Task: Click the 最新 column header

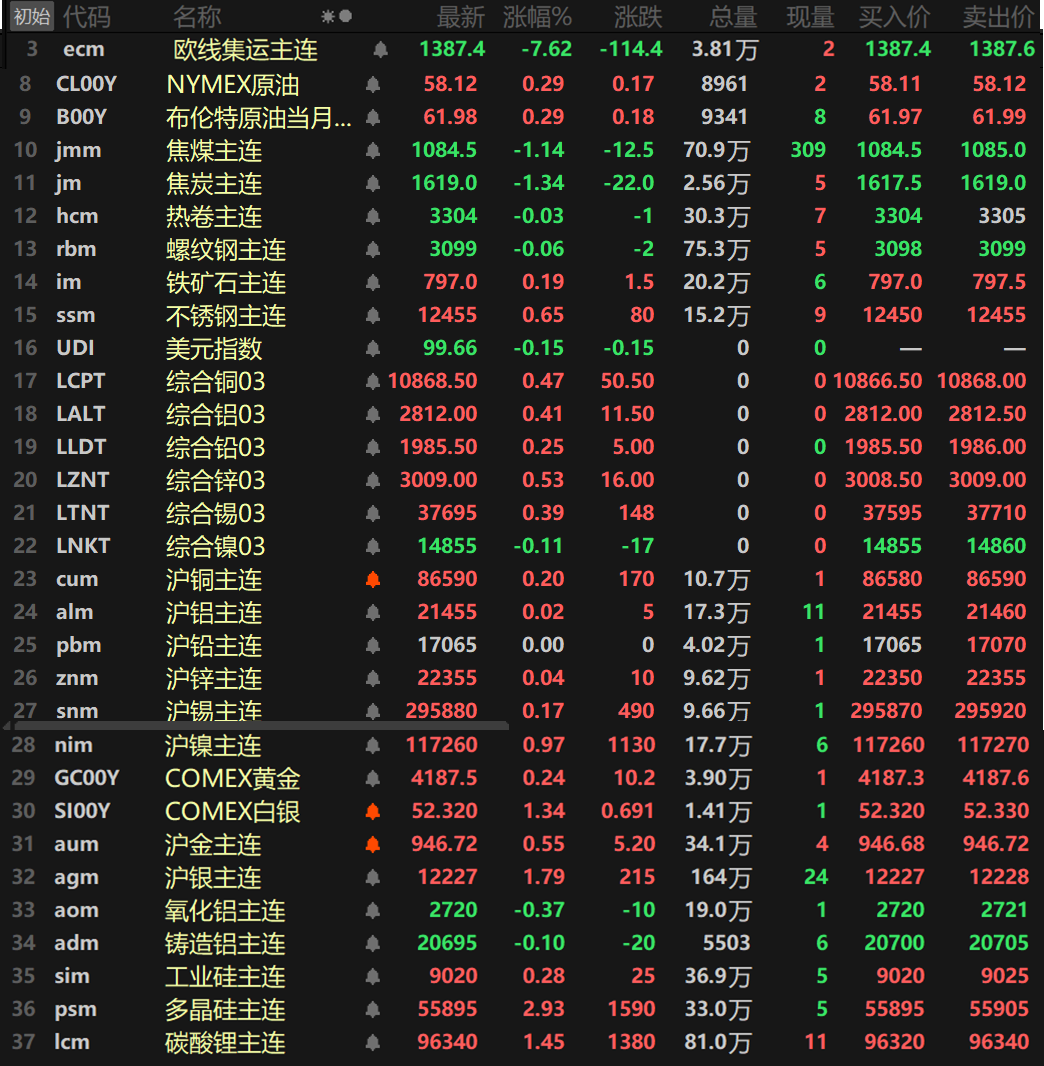Action: (460, 17)
